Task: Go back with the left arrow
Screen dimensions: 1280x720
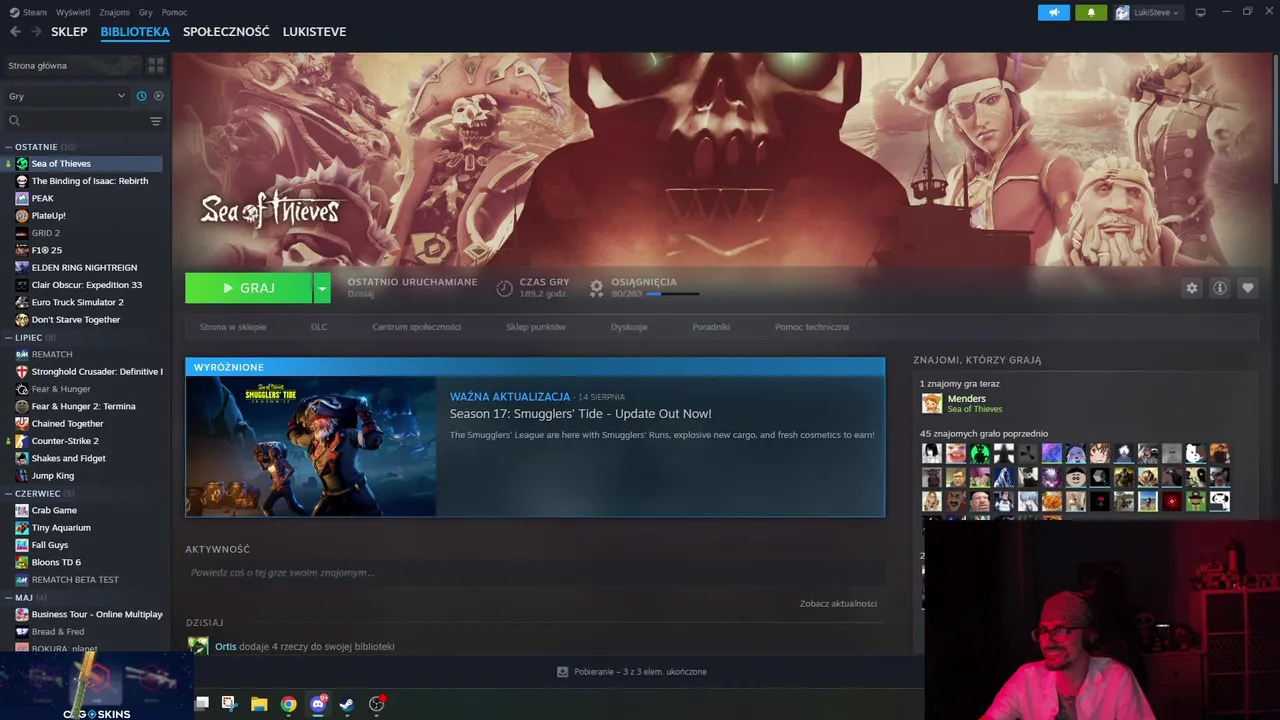Action: click(x=15, y=32)
